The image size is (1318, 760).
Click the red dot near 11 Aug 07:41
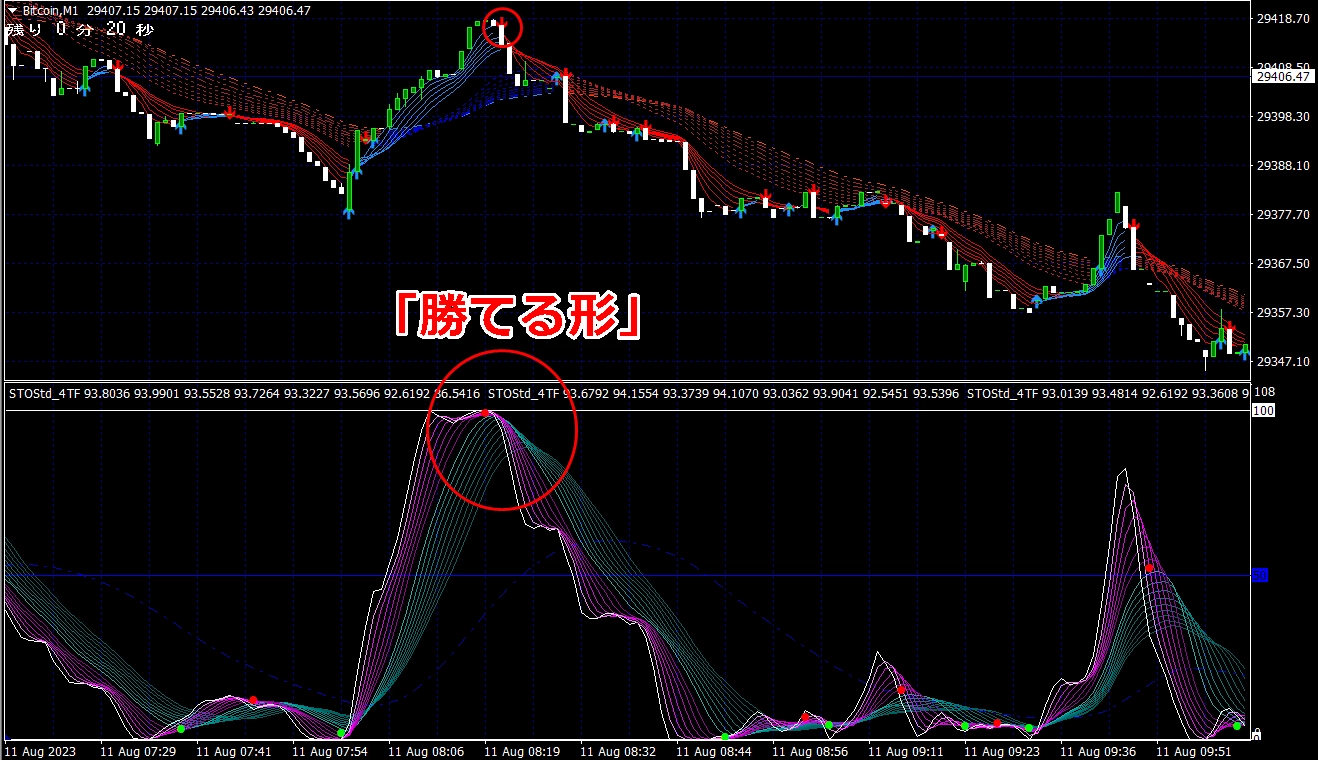point(253,700)
